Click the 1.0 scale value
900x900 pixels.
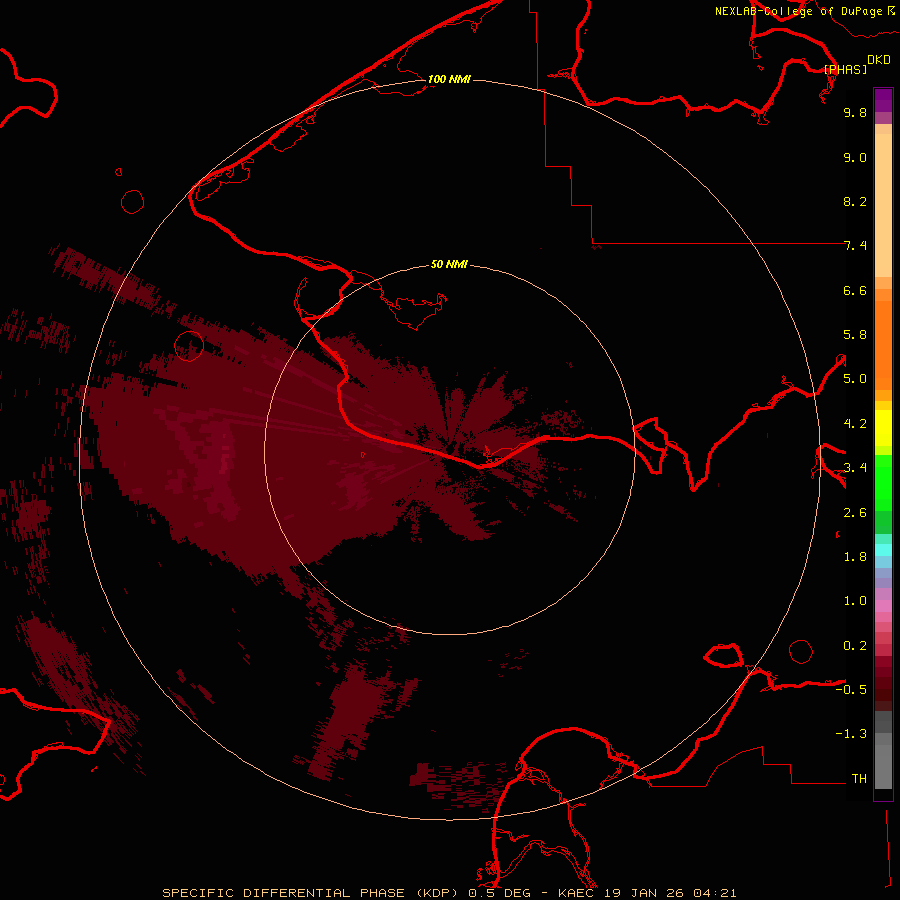click(855, 601)
